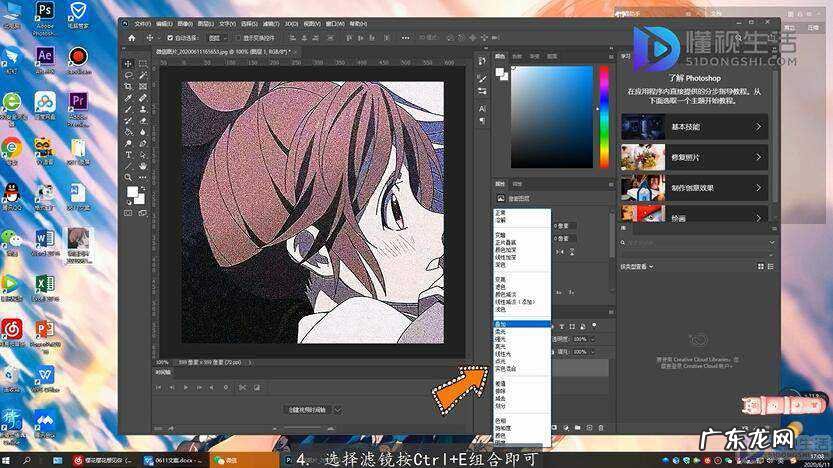The height and width of the screenshot is (468, 833).
Task: Click the 创建视频时间轴 button
Action: point(306,409)
